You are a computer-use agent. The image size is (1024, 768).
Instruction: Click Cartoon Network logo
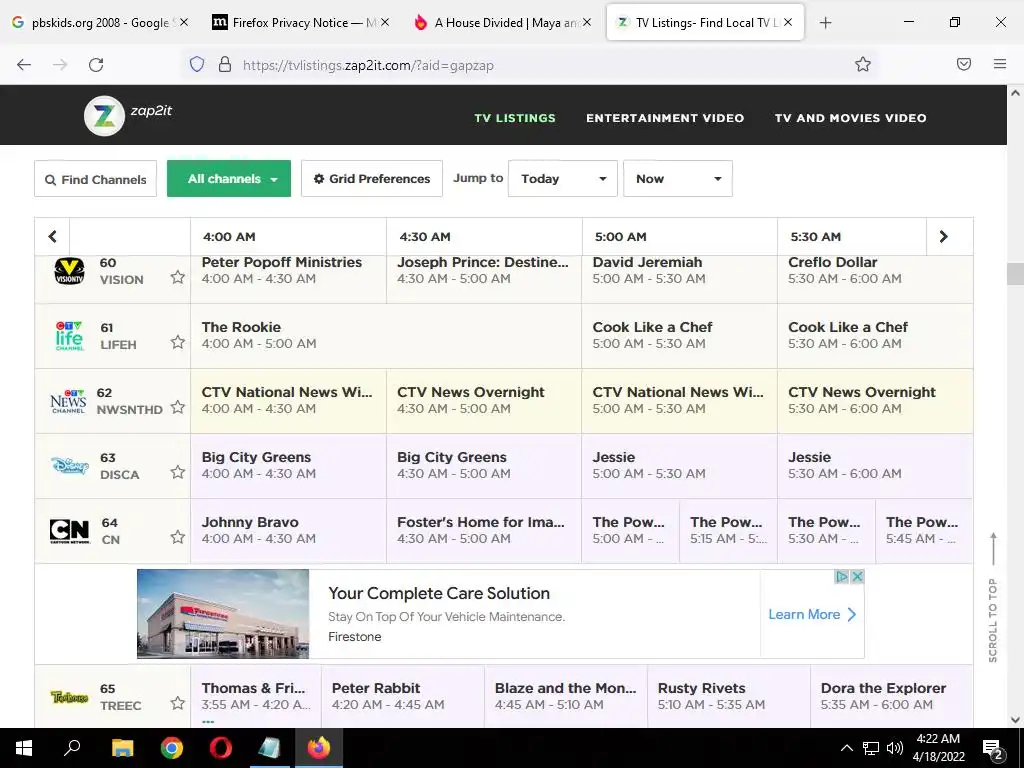coord(69,531)
